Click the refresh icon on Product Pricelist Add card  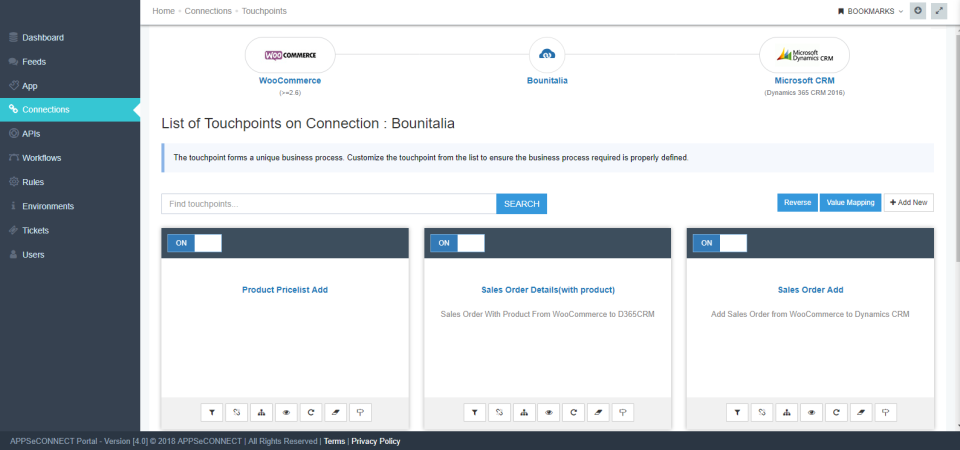311,413
